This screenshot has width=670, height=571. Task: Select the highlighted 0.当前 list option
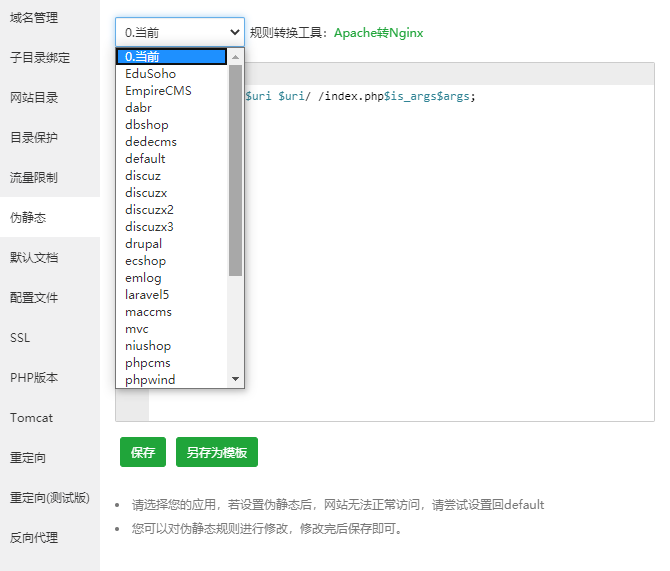171,56
